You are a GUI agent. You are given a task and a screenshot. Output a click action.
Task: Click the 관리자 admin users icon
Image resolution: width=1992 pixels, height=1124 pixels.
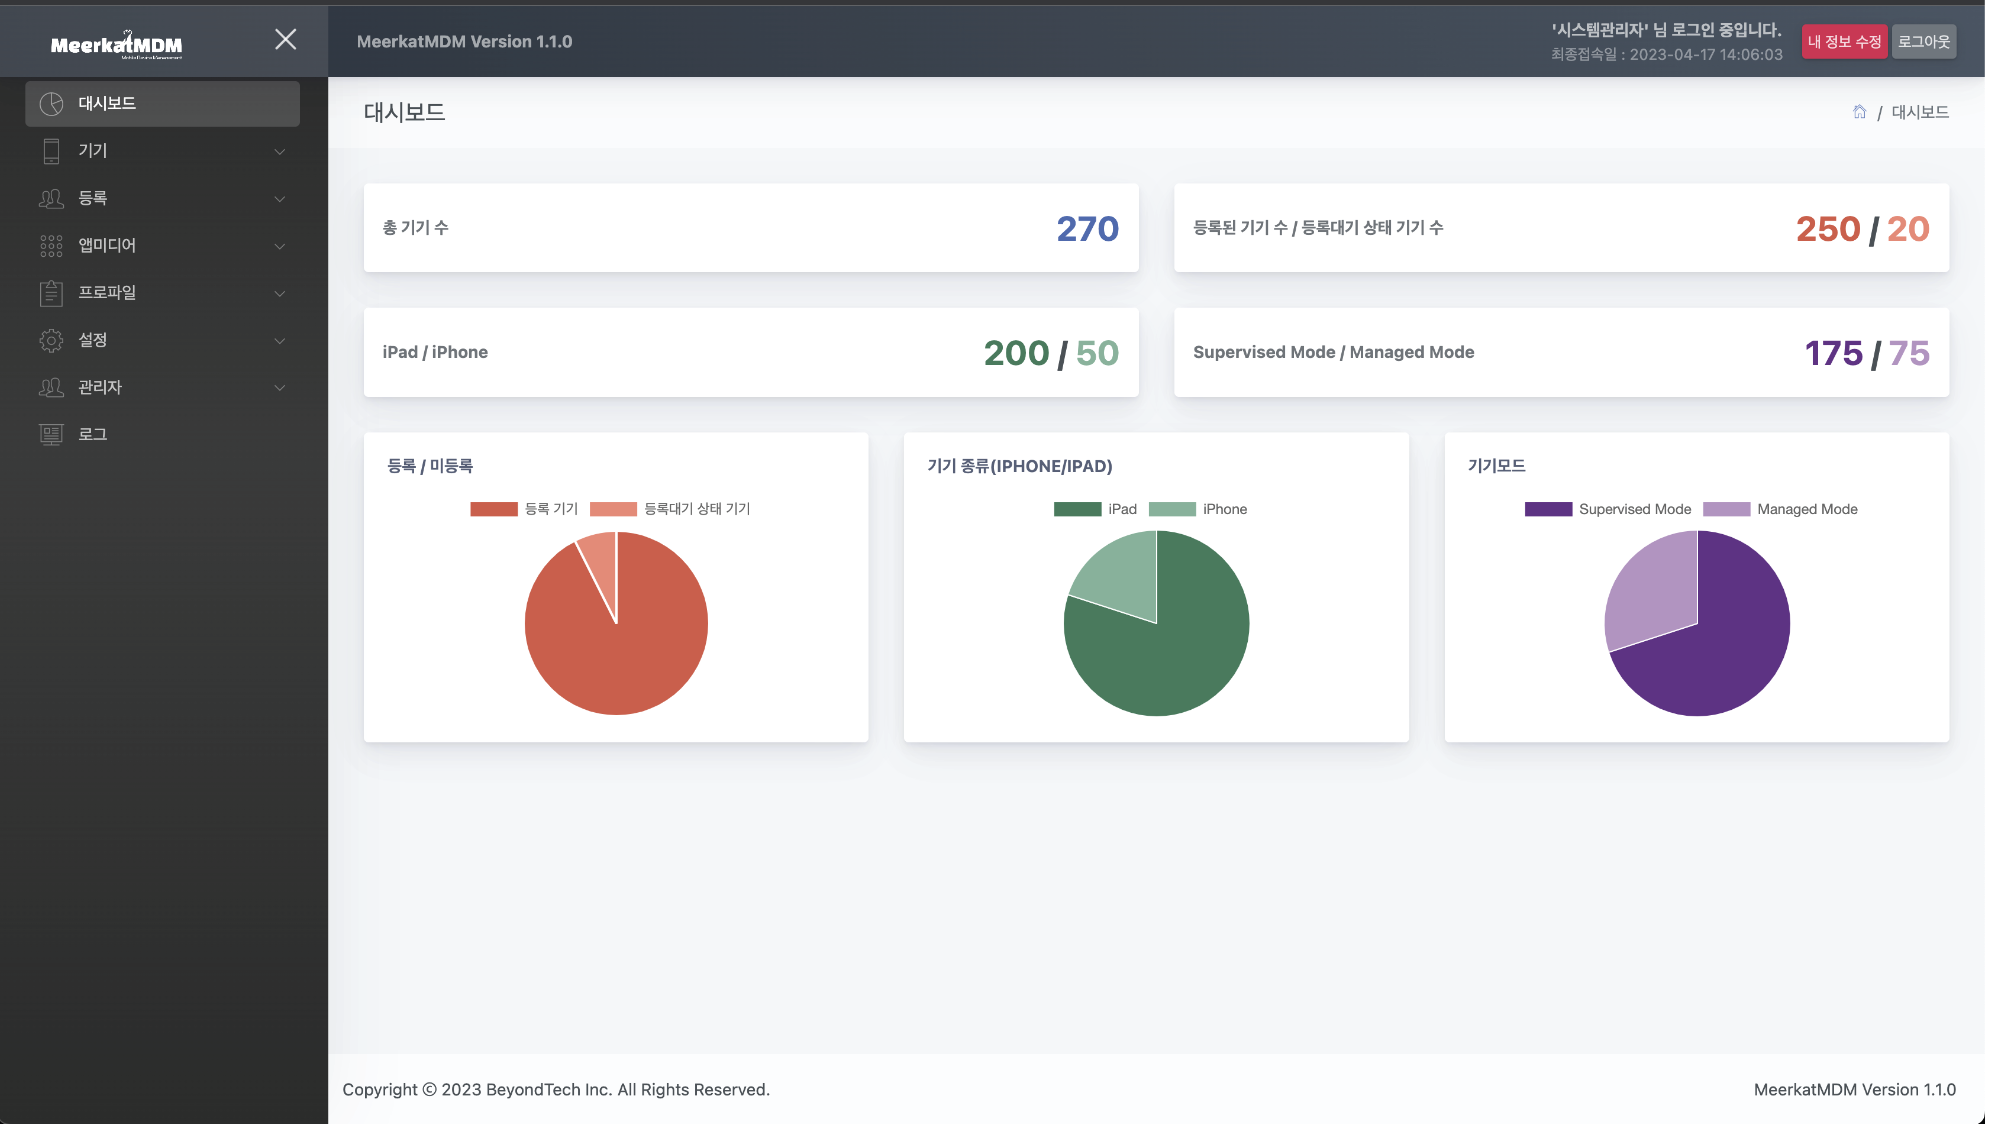(51, 387)
